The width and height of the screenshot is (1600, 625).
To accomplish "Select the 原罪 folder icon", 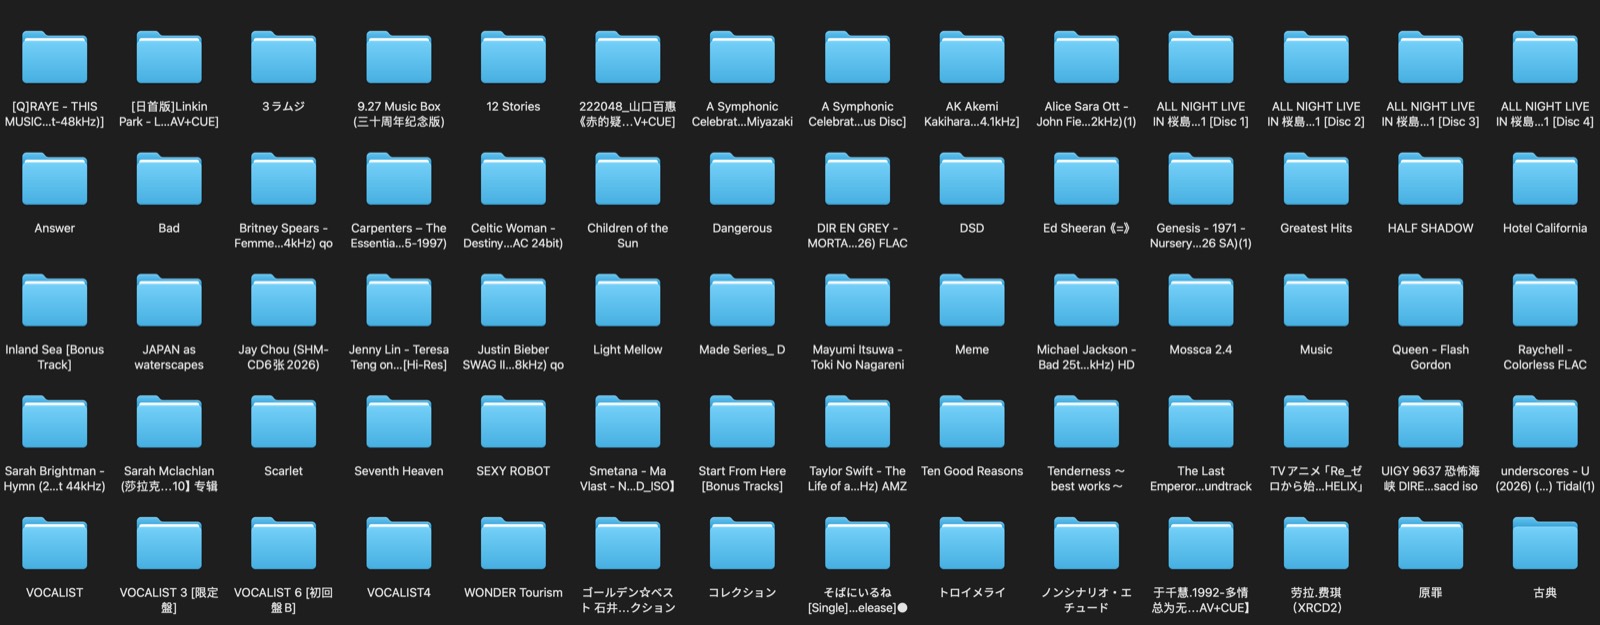I will click(1430, 543).
